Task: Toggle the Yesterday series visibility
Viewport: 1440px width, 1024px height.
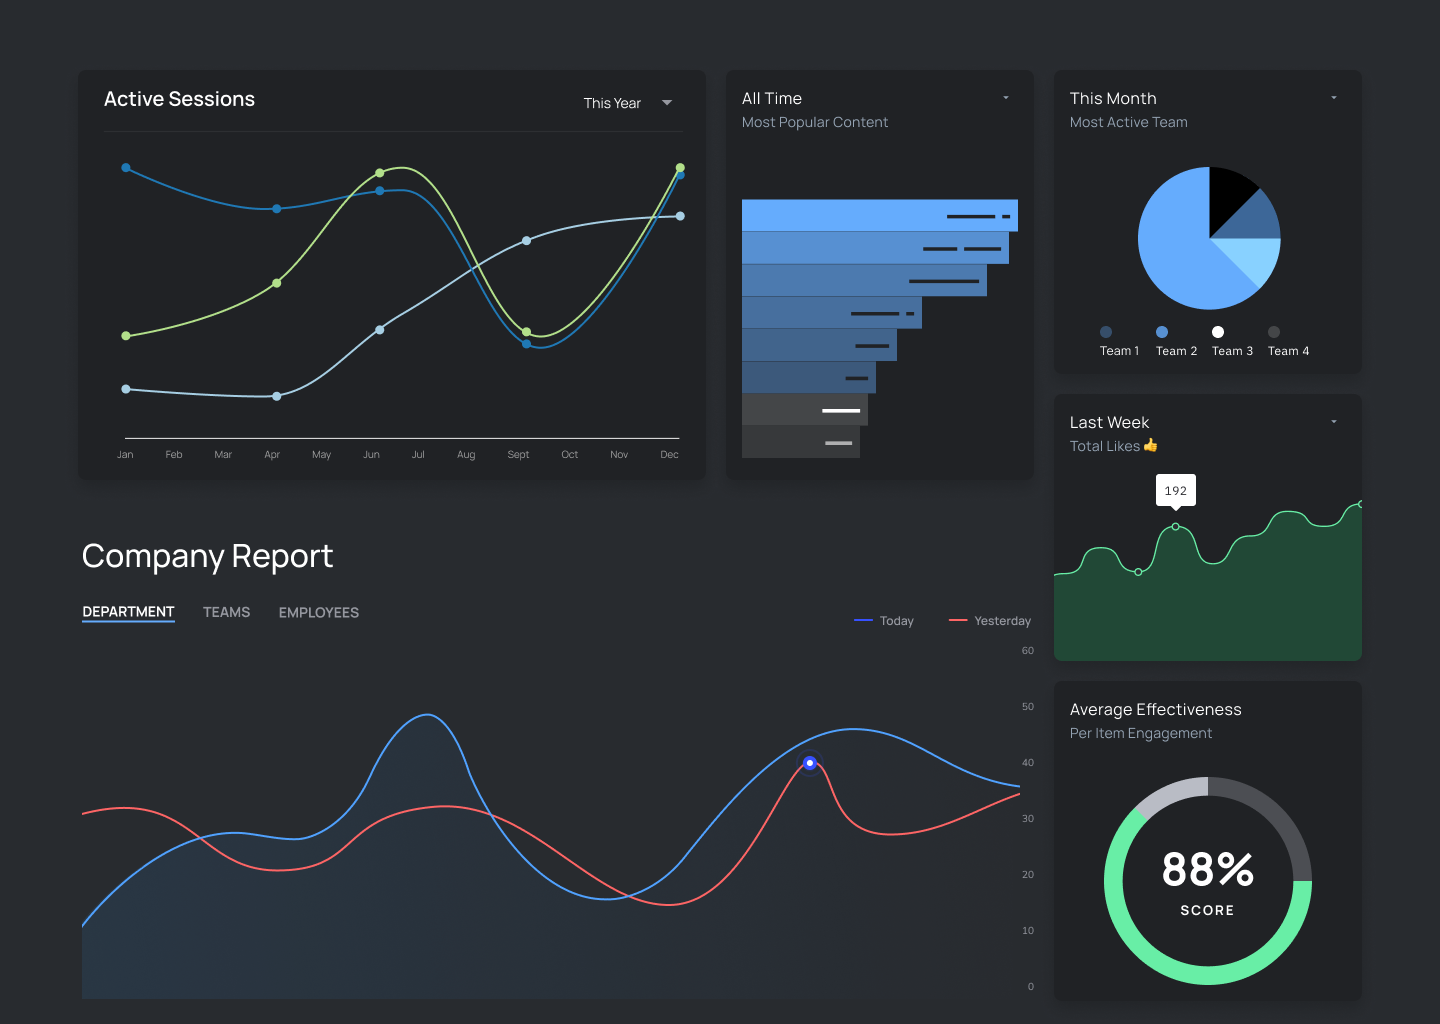Action: [990, 620]
